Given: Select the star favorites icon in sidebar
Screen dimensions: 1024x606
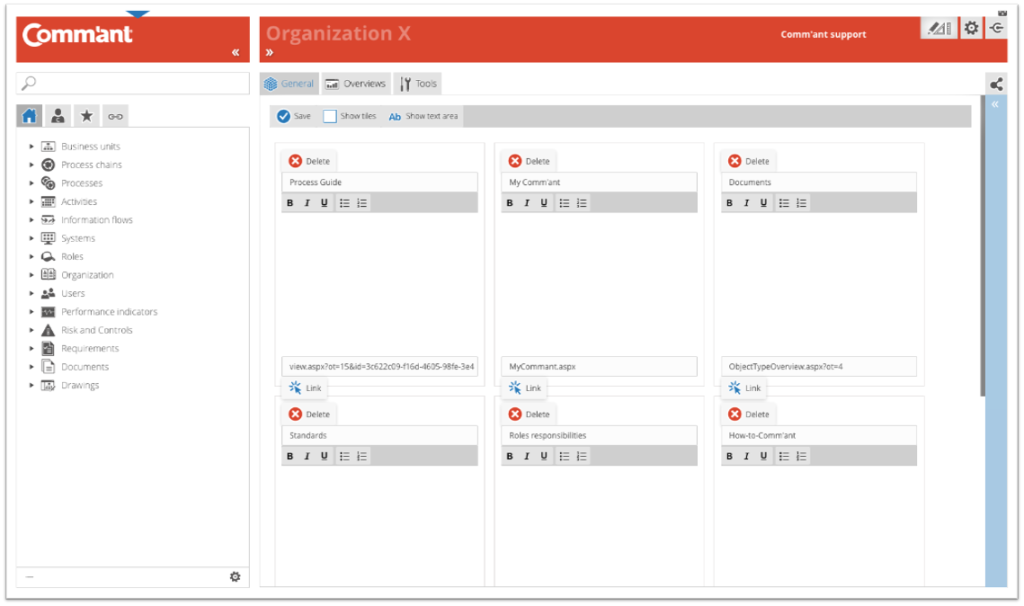Looking at the screenshot, I should coord(86,115).
